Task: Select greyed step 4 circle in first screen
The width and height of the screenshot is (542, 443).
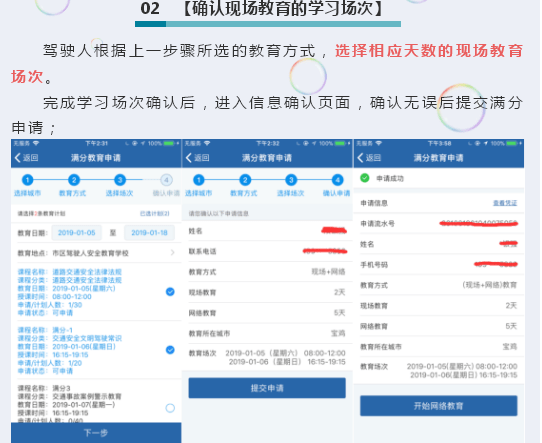Action: (x=166, y=180)
